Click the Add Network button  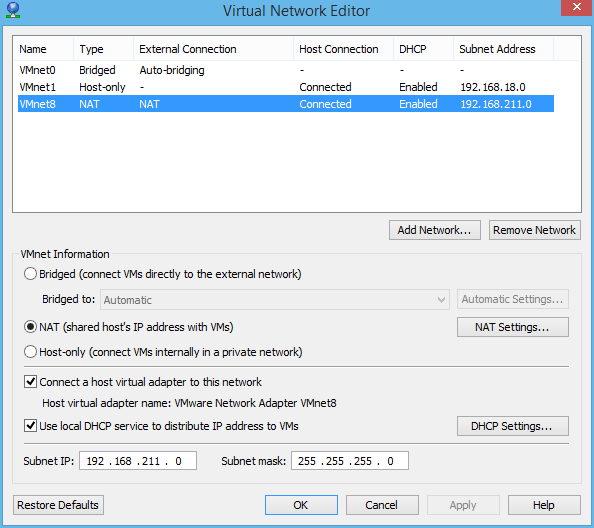coord(435,230)
